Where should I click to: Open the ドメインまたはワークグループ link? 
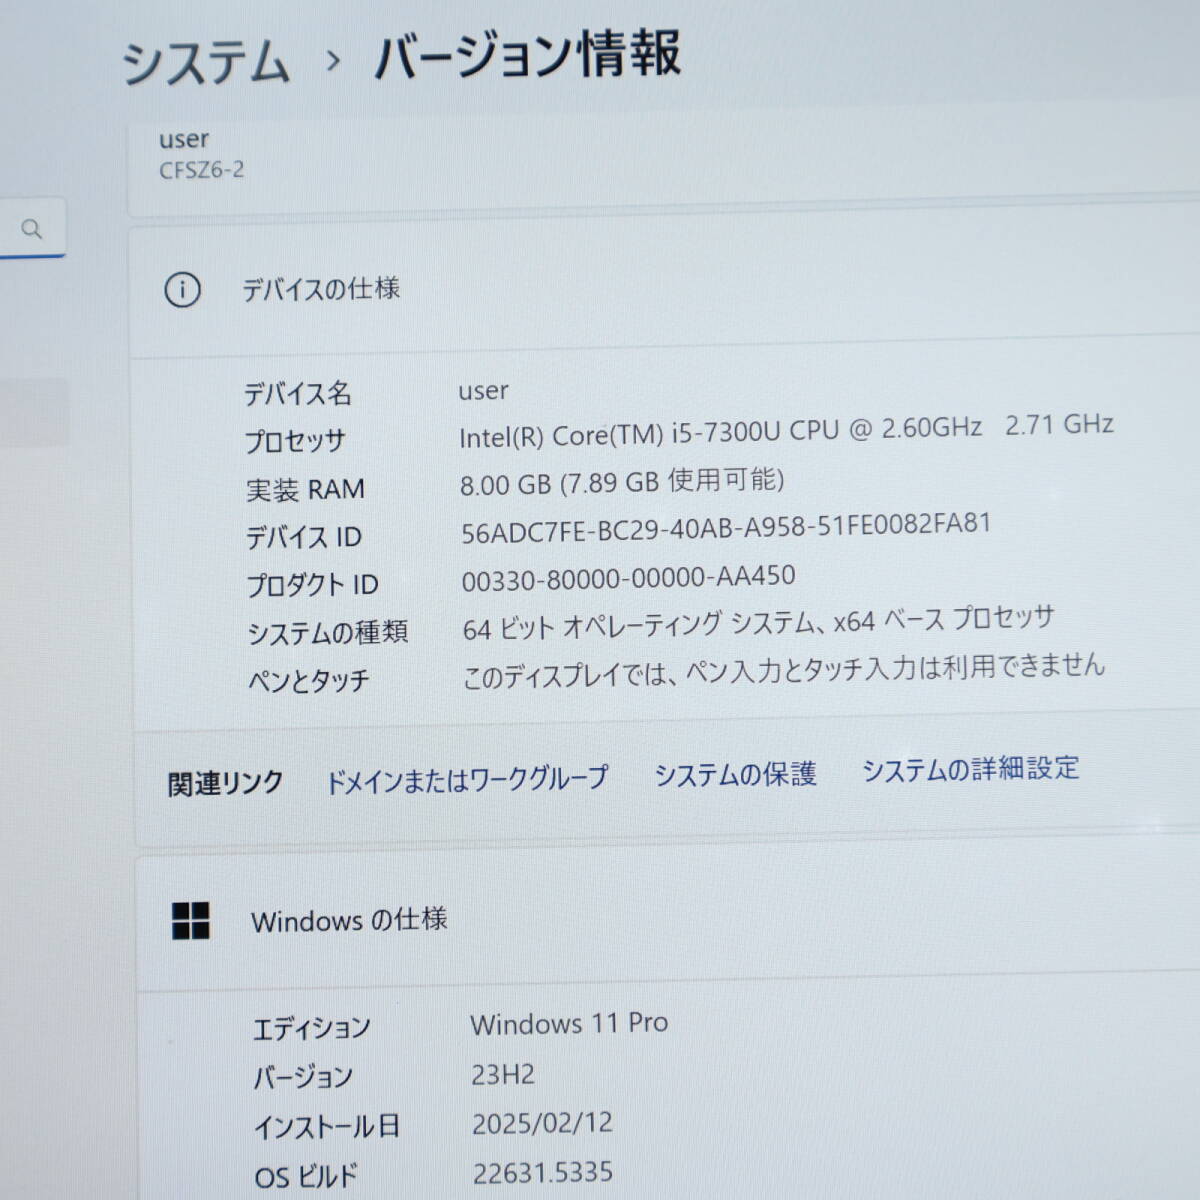[467, 779]
